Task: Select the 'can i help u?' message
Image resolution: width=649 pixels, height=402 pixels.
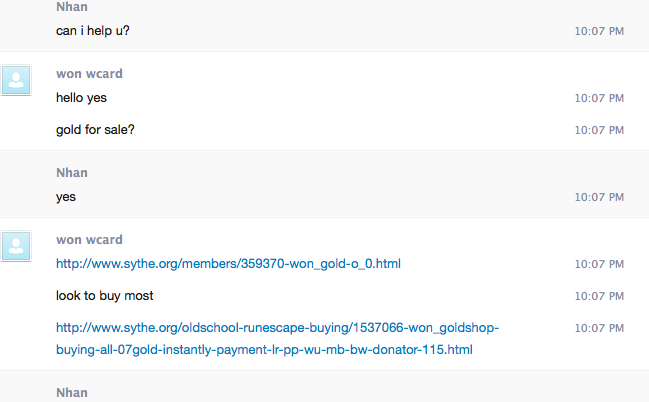Action: (x=92, y=31)
